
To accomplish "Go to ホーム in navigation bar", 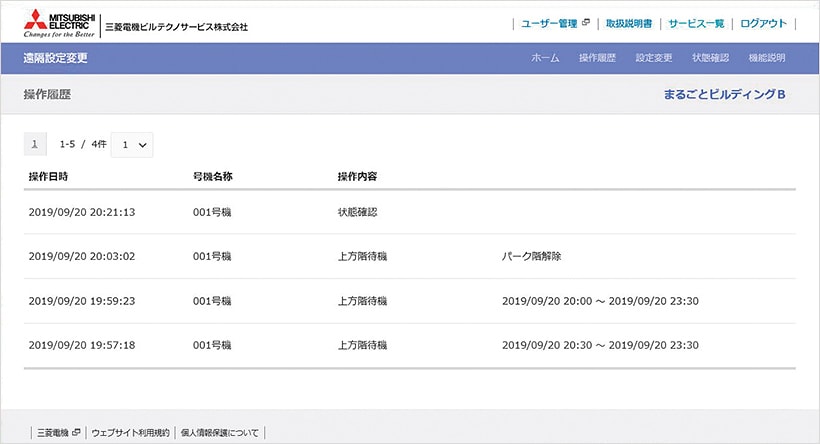I will pyautogui.click(x=545, y=58).
